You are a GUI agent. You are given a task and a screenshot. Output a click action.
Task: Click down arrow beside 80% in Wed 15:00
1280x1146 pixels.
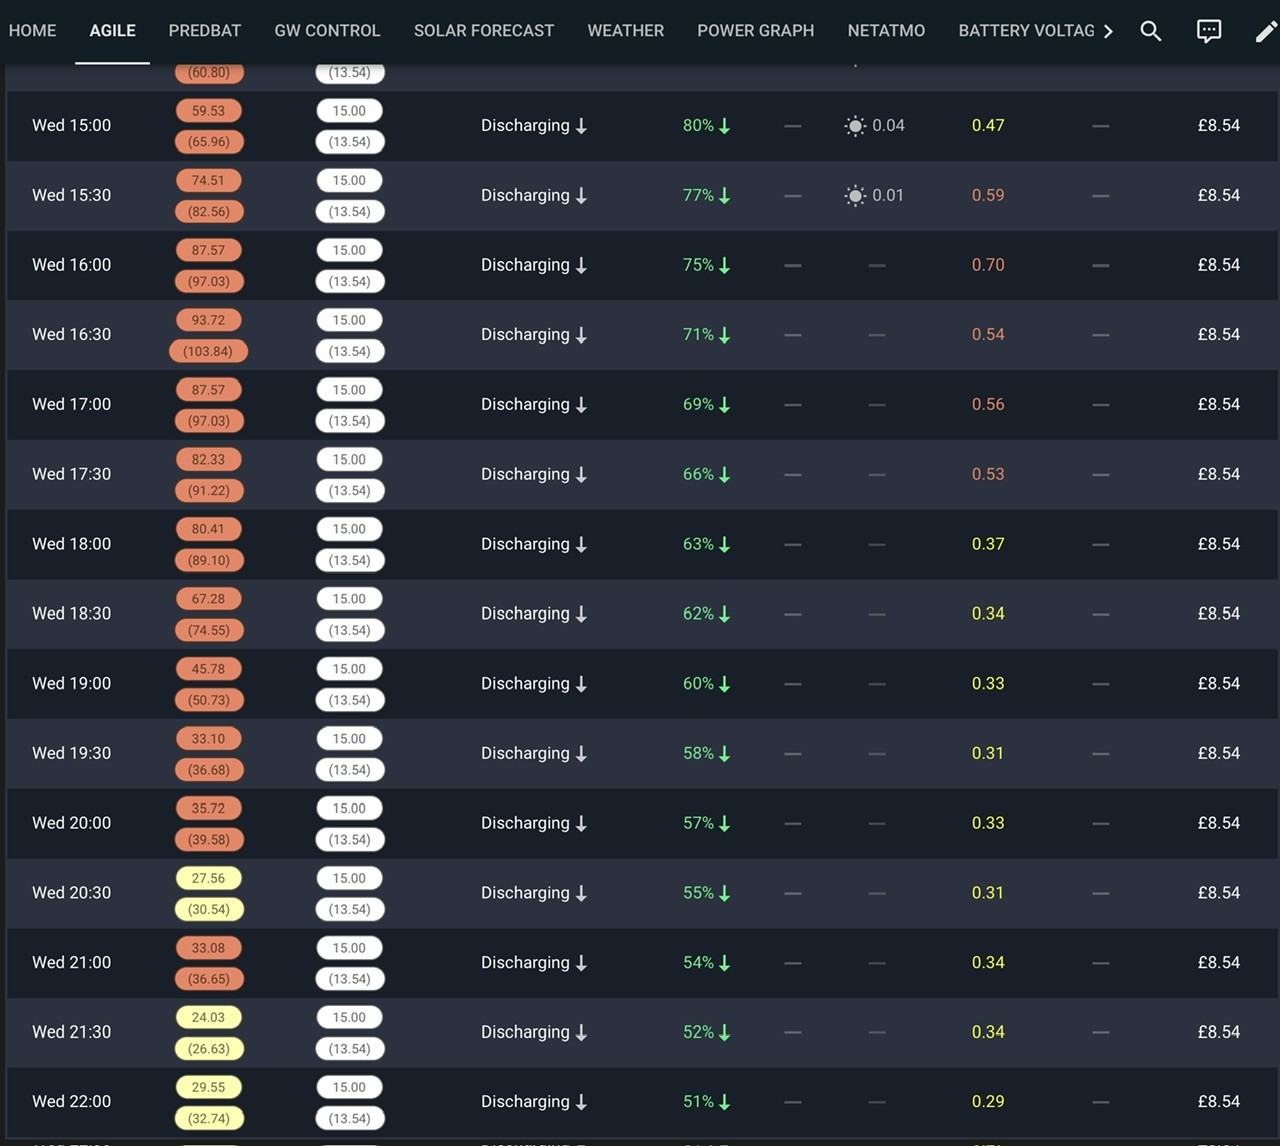click(725, 126)
